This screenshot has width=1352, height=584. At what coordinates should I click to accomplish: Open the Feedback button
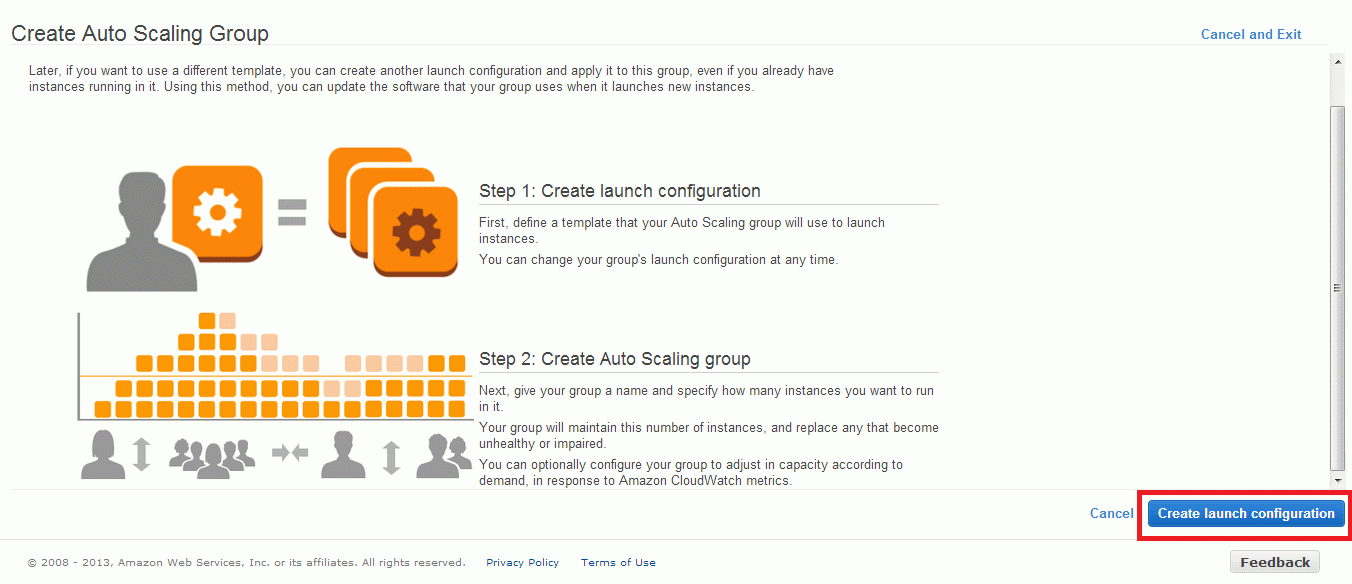coord(1275,562)
